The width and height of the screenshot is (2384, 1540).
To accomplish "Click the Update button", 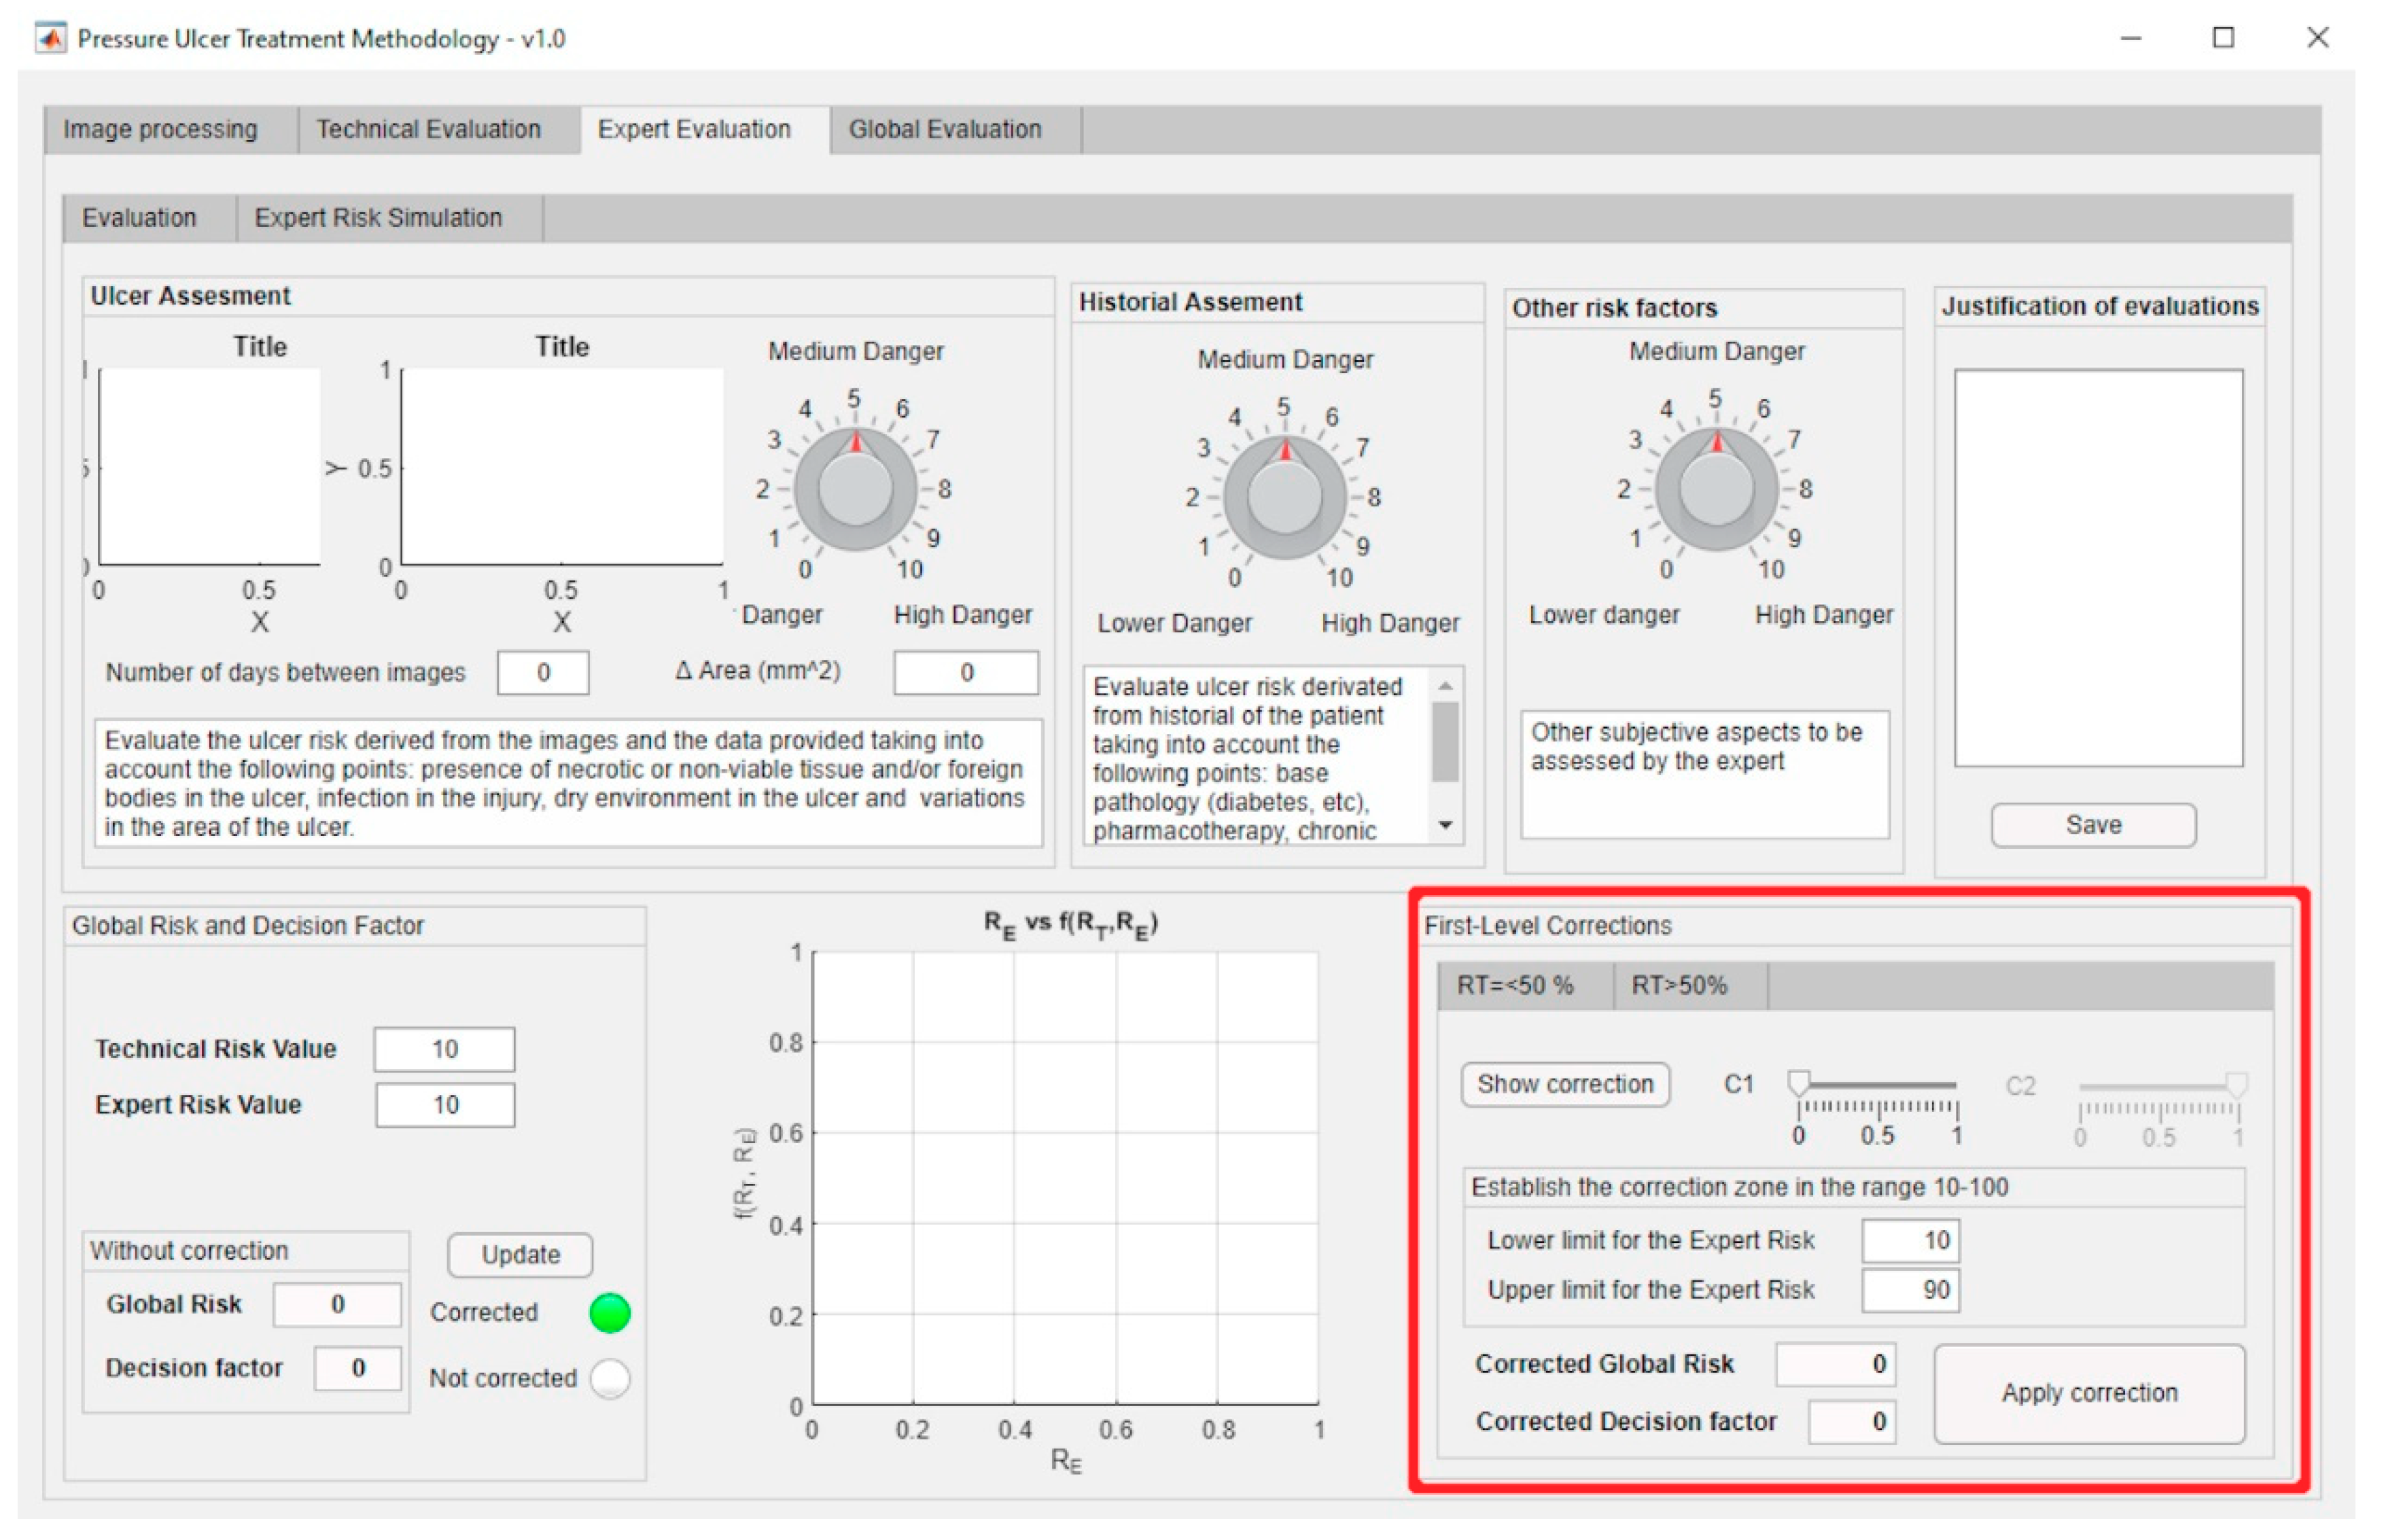I will tap(520, 1255).
